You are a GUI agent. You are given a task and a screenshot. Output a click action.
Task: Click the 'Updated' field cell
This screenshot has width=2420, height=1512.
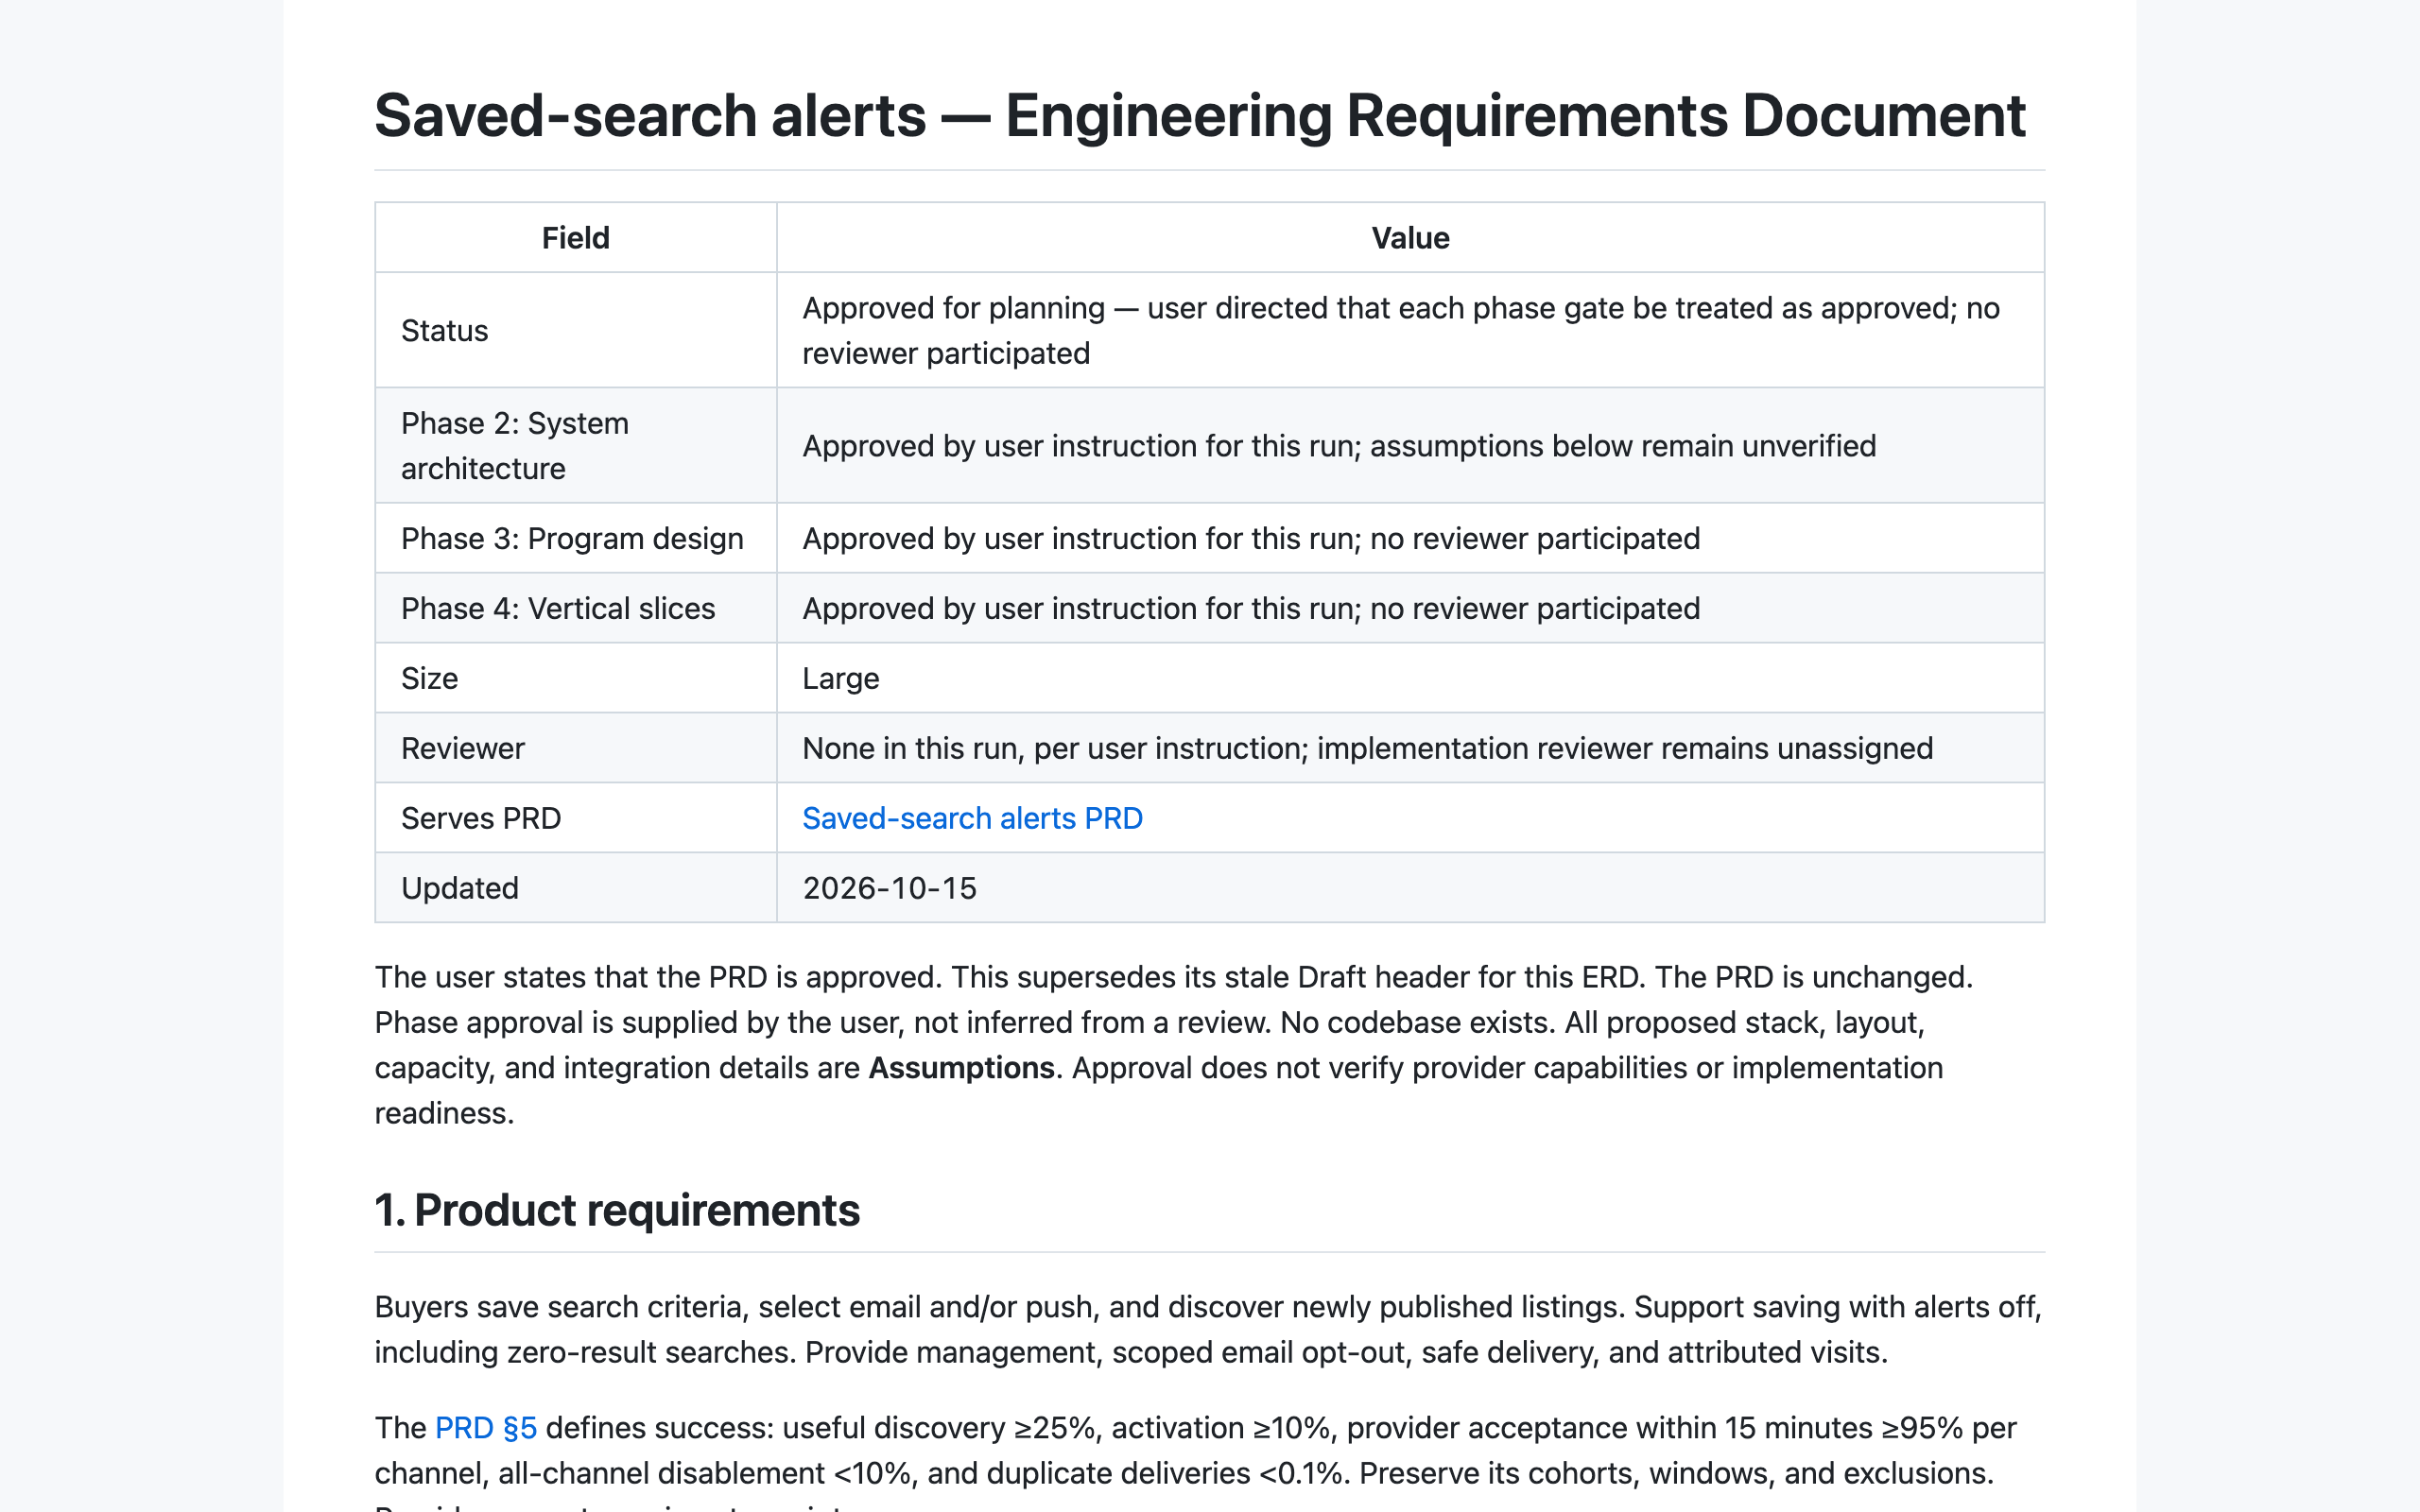pyautogui.click(x=576, y=888)
